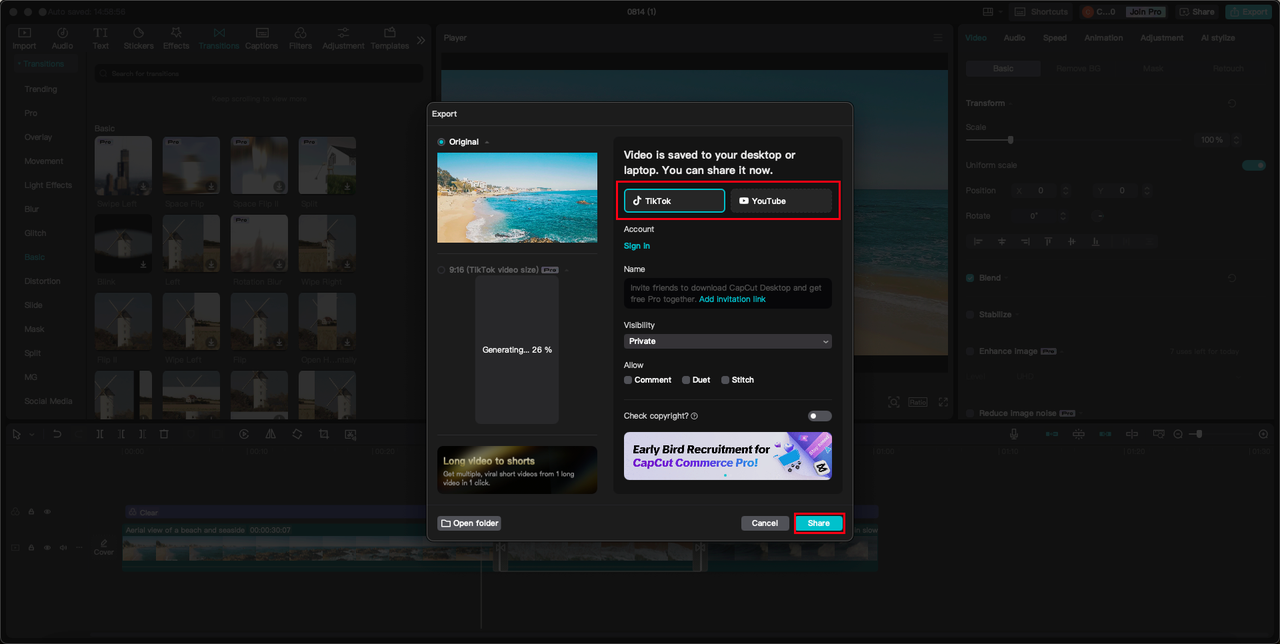
Task: Click the Share button in Export dialog
Action: coord(819,523)
